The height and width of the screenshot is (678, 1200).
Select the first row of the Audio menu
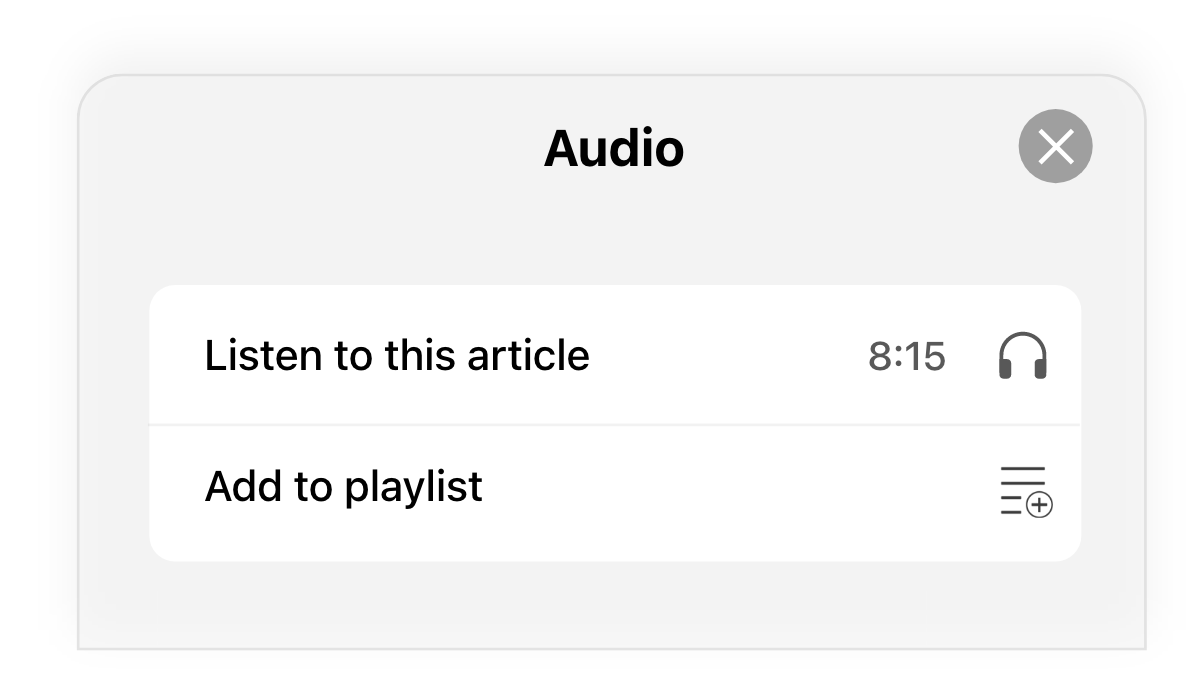tap(615, 355)
